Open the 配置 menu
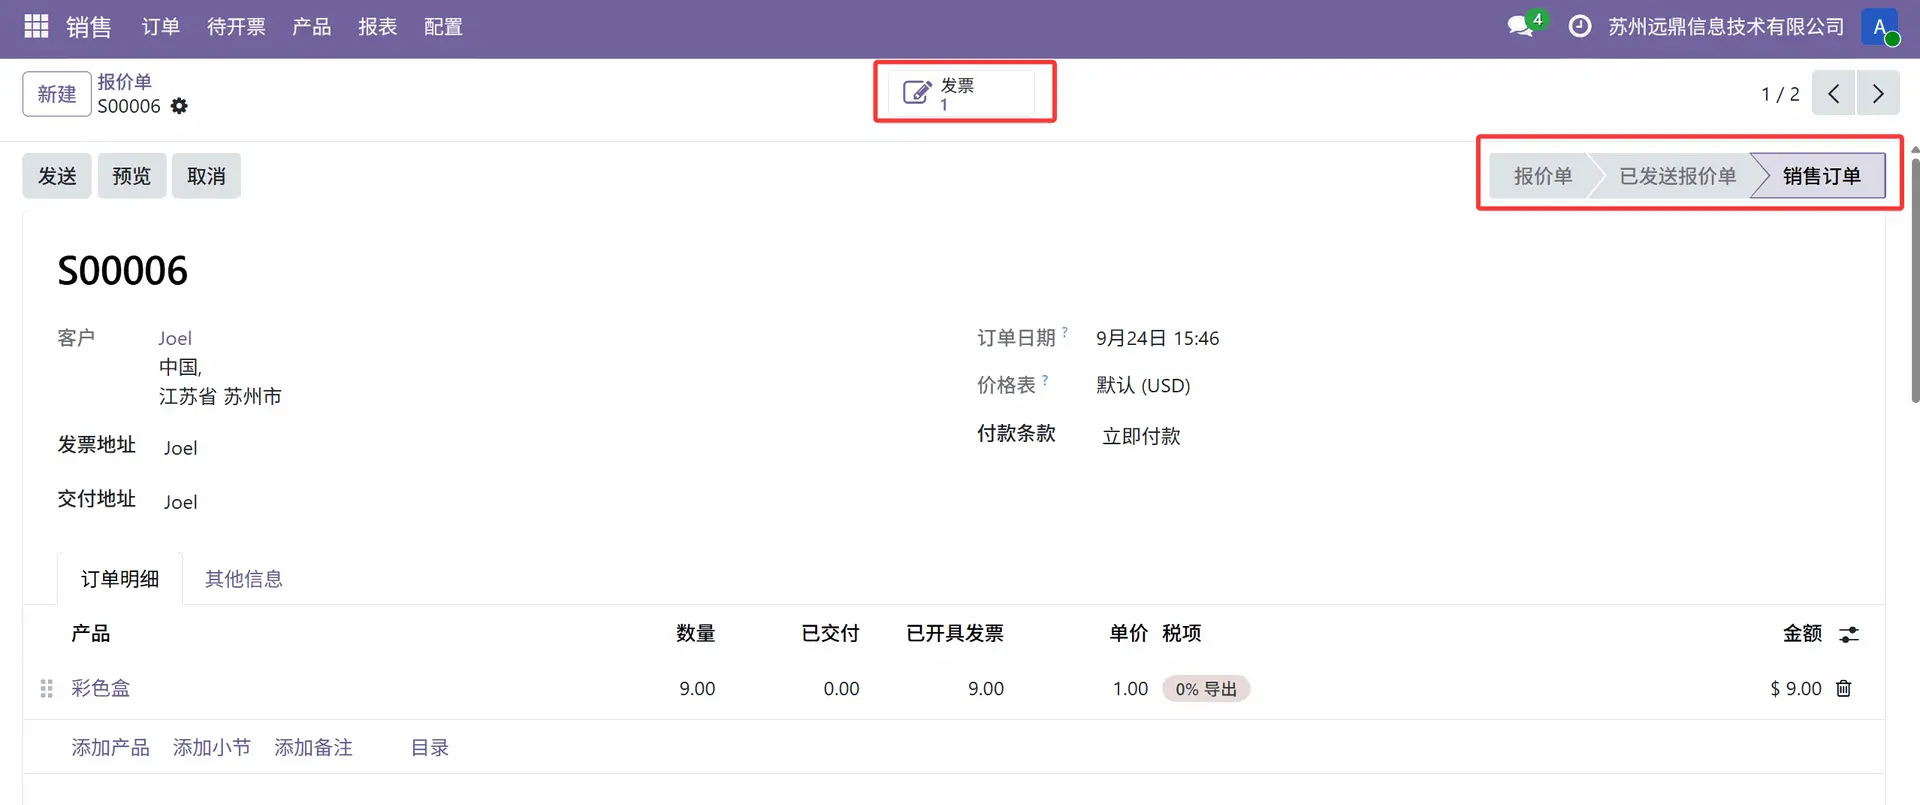 click(443, 27)
